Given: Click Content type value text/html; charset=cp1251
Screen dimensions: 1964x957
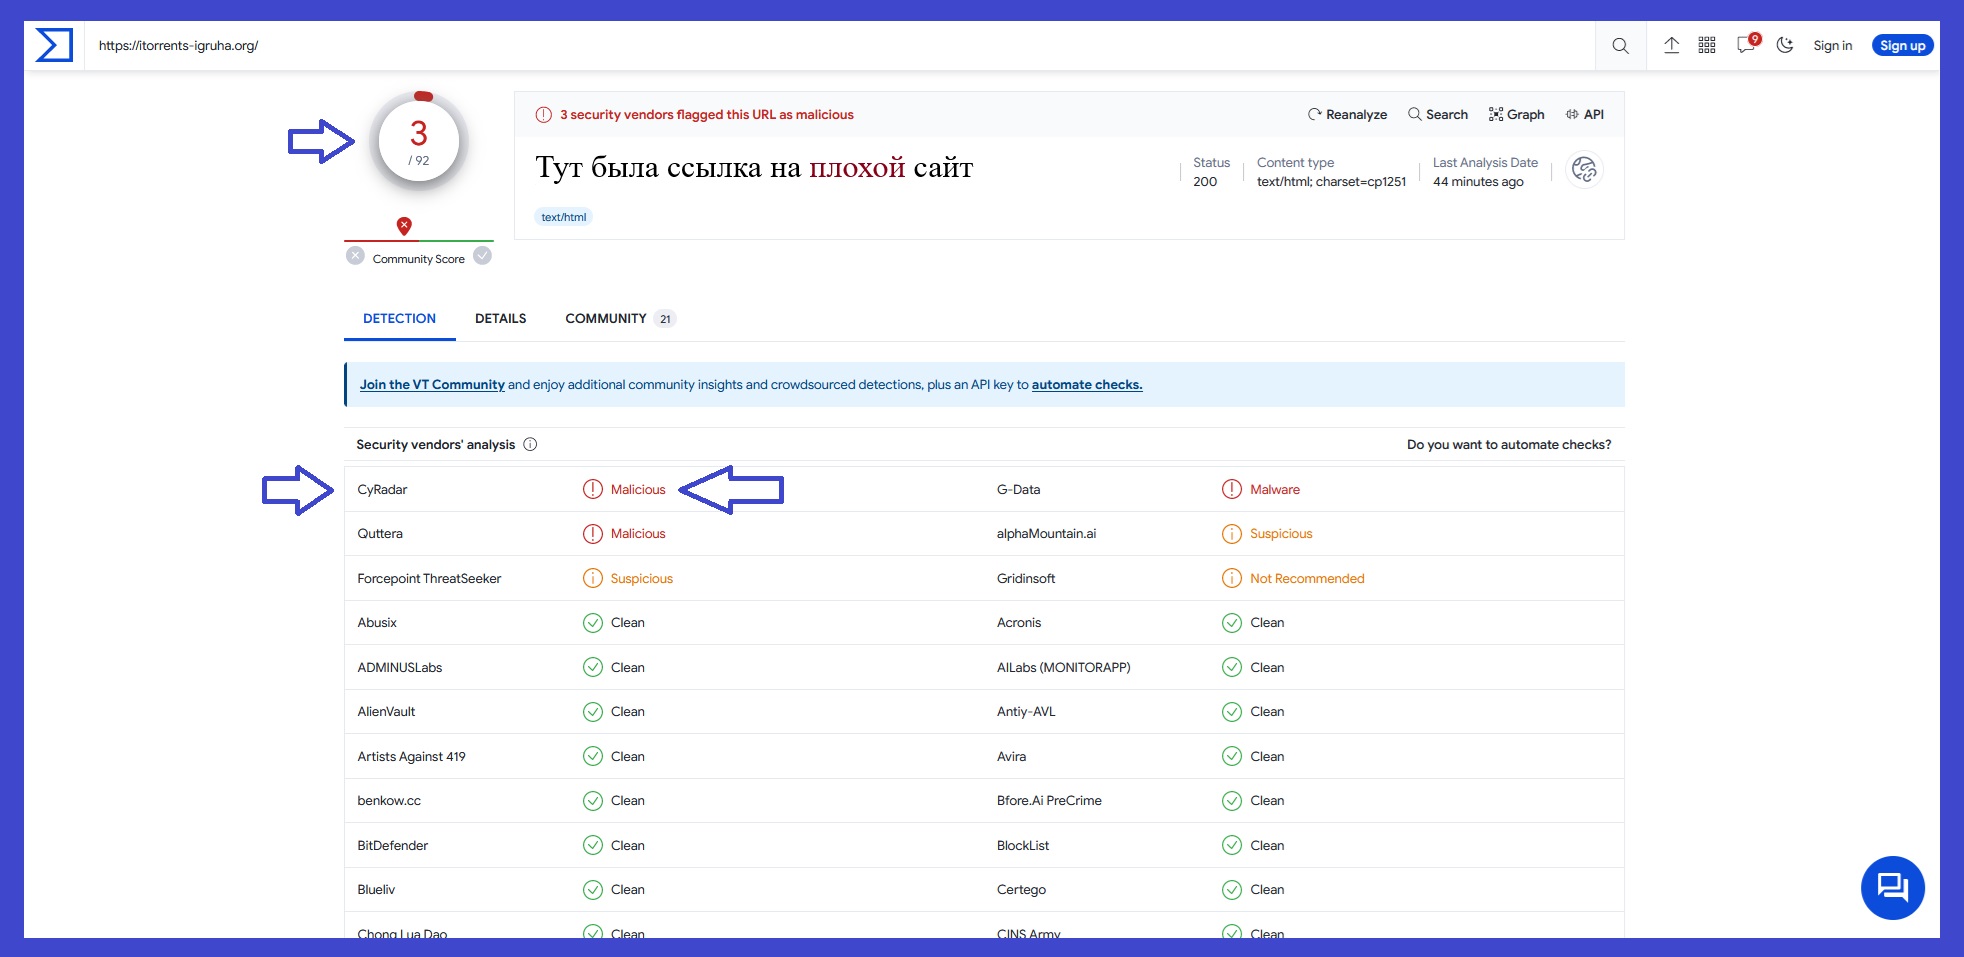Looking at the screenshot, I should (1331, 181).
